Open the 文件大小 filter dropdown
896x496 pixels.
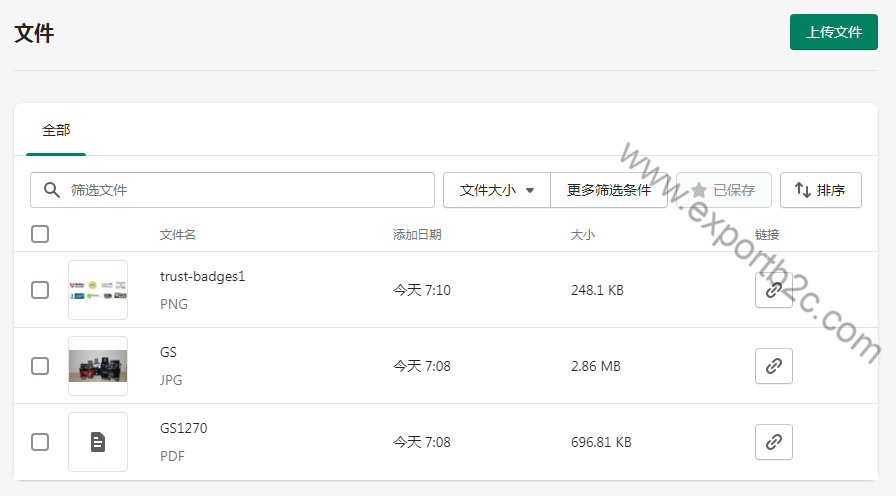[497, 190]
